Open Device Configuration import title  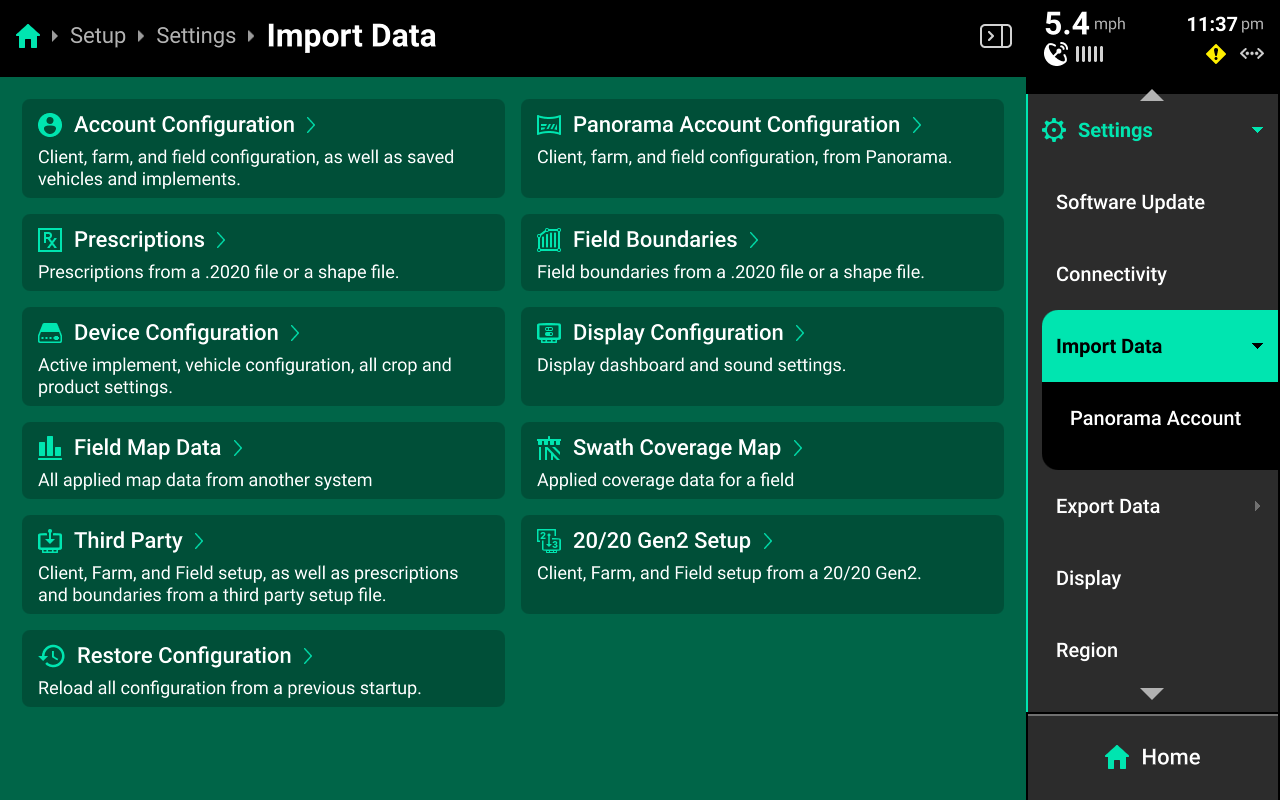click(x=176, y=333)
